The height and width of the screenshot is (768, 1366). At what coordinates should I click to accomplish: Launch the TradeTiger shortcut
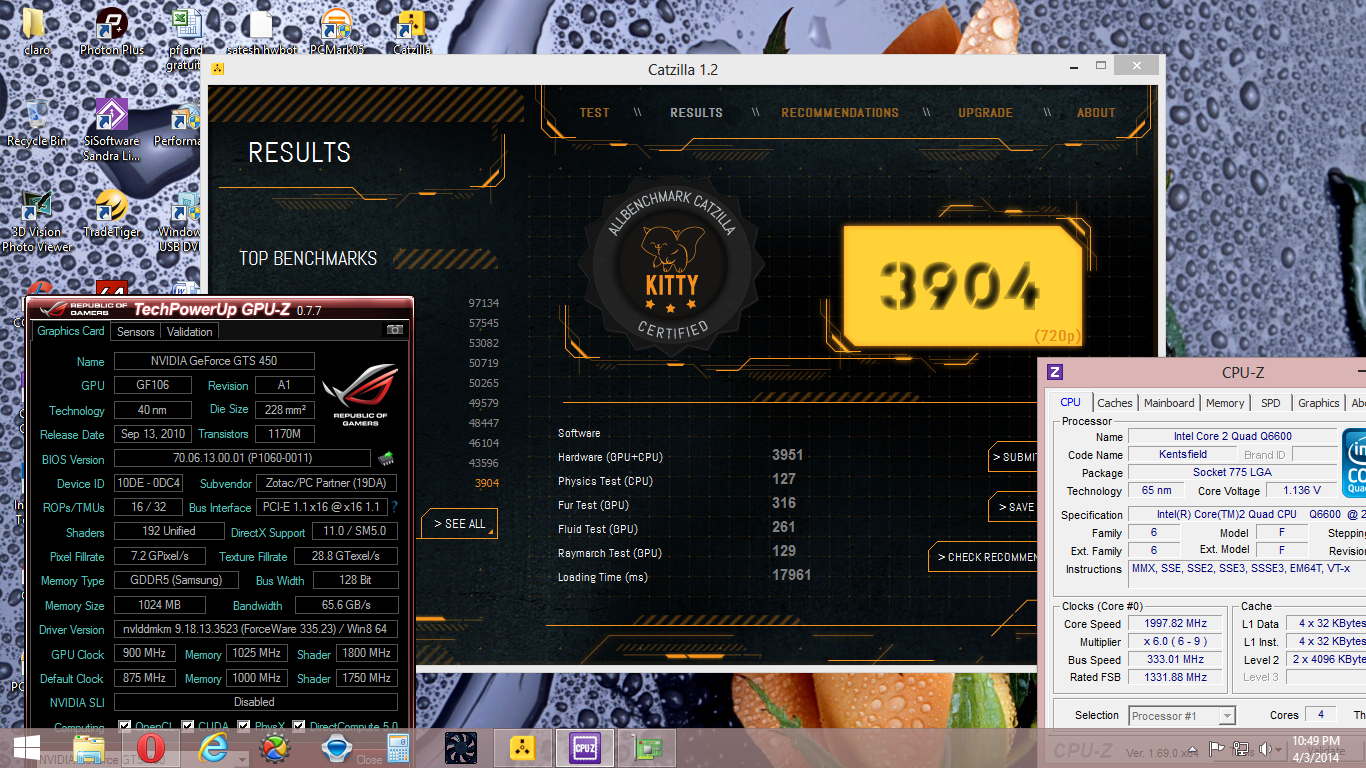(111, 214)
